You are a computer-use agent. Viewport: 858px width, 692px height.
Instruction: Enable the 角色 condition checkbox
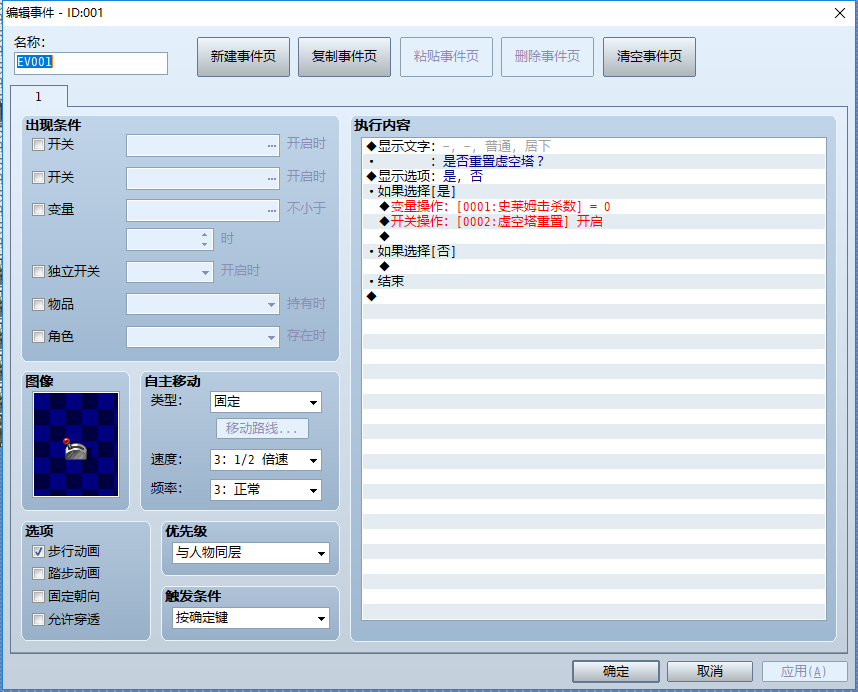point(38,336)
